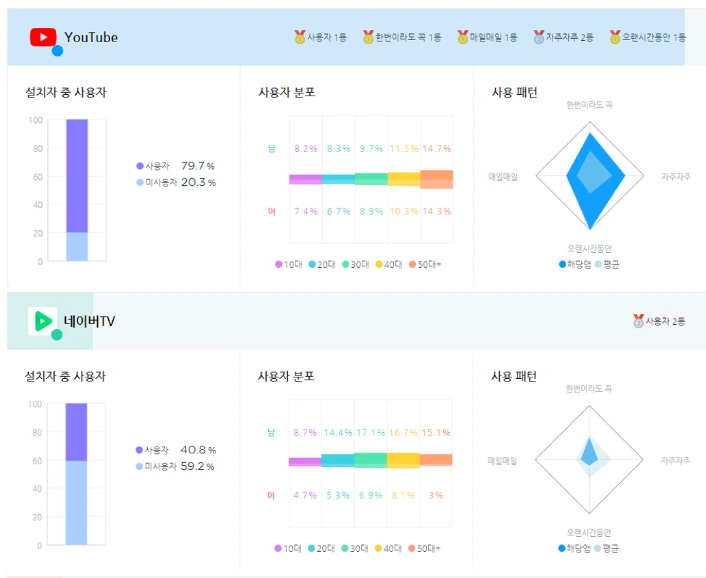Click the silver medal beside 사용자 2등 in 네이버TV
This screenshot has height=578, width=706.
point(638,321)
